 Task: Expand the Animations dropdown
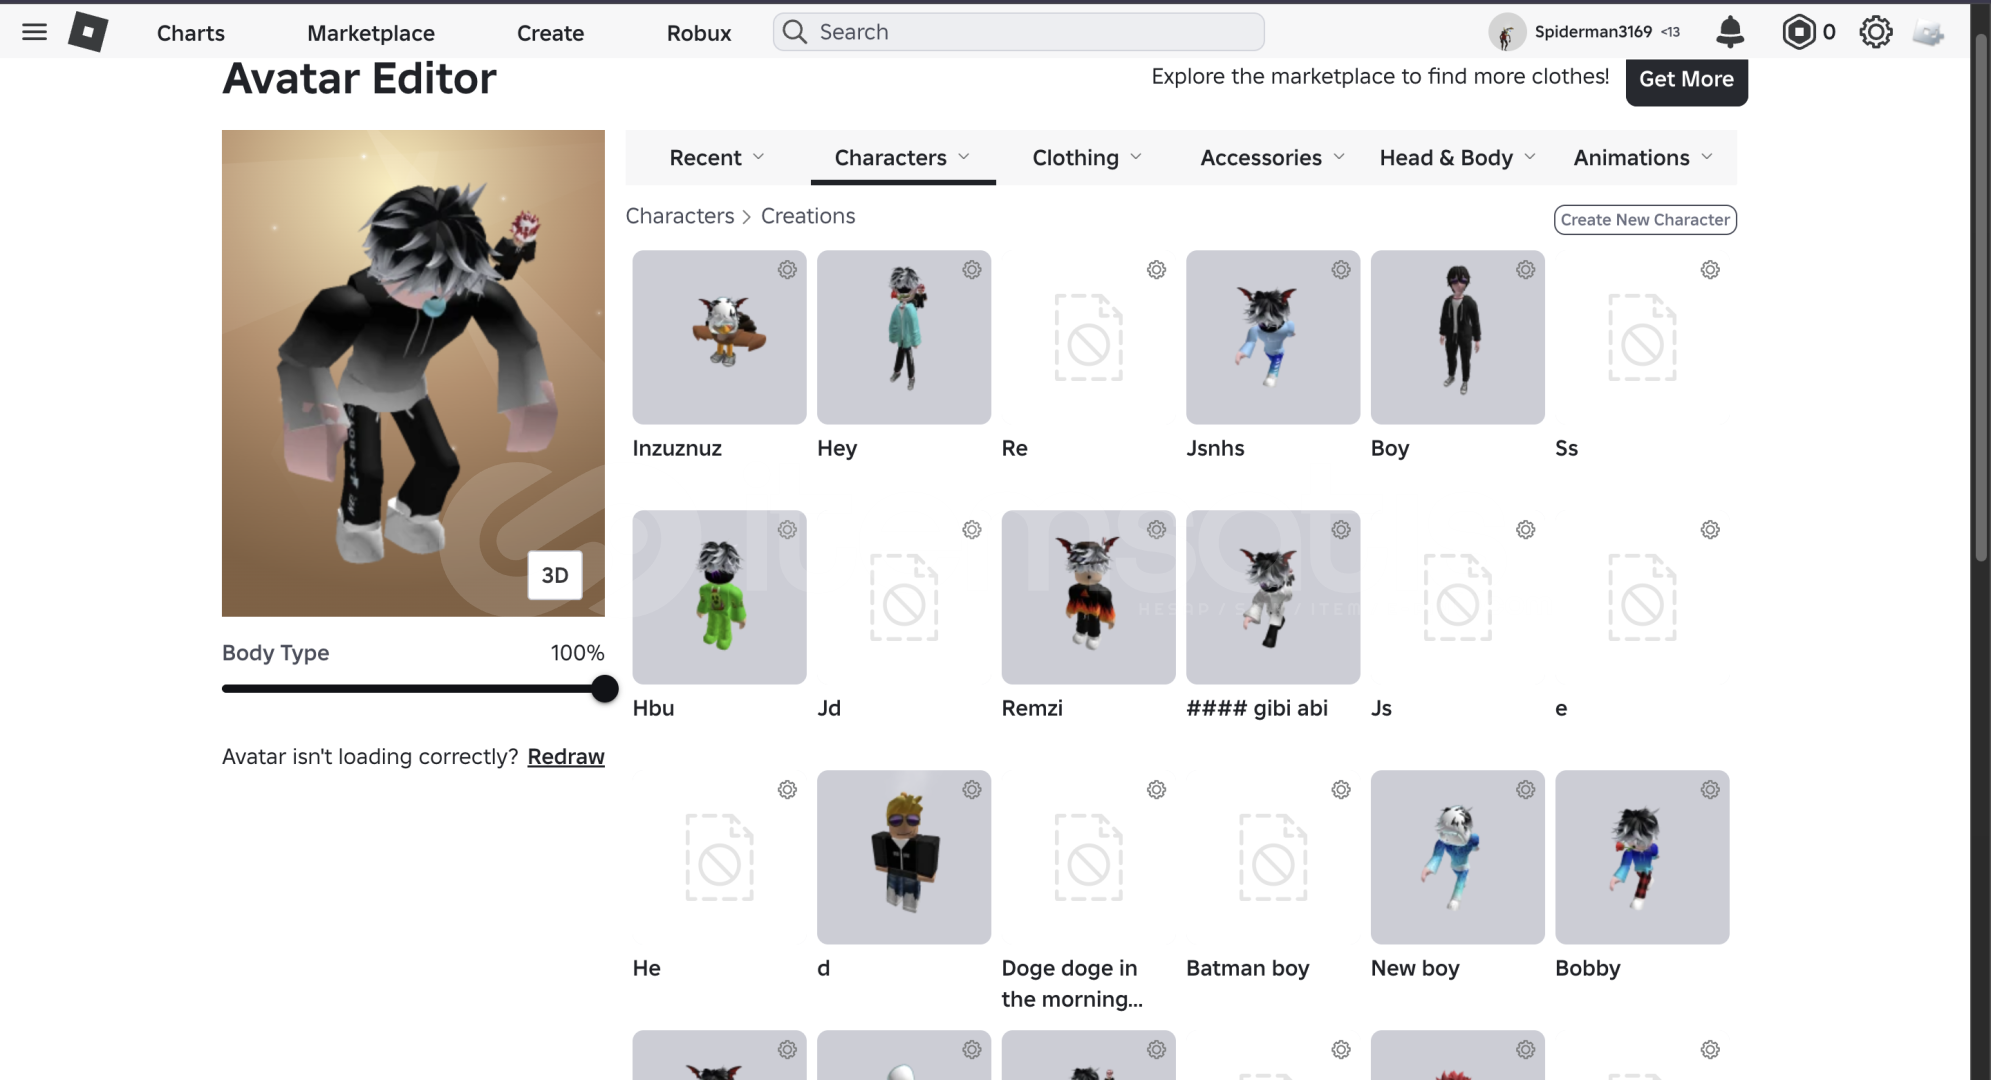click(x=1643, y=157)
